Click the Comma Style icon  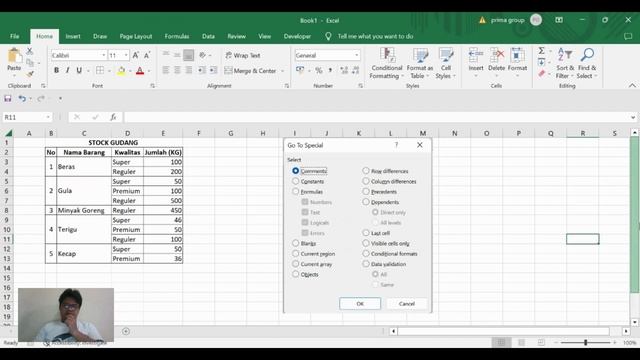(x=330, y=71)
